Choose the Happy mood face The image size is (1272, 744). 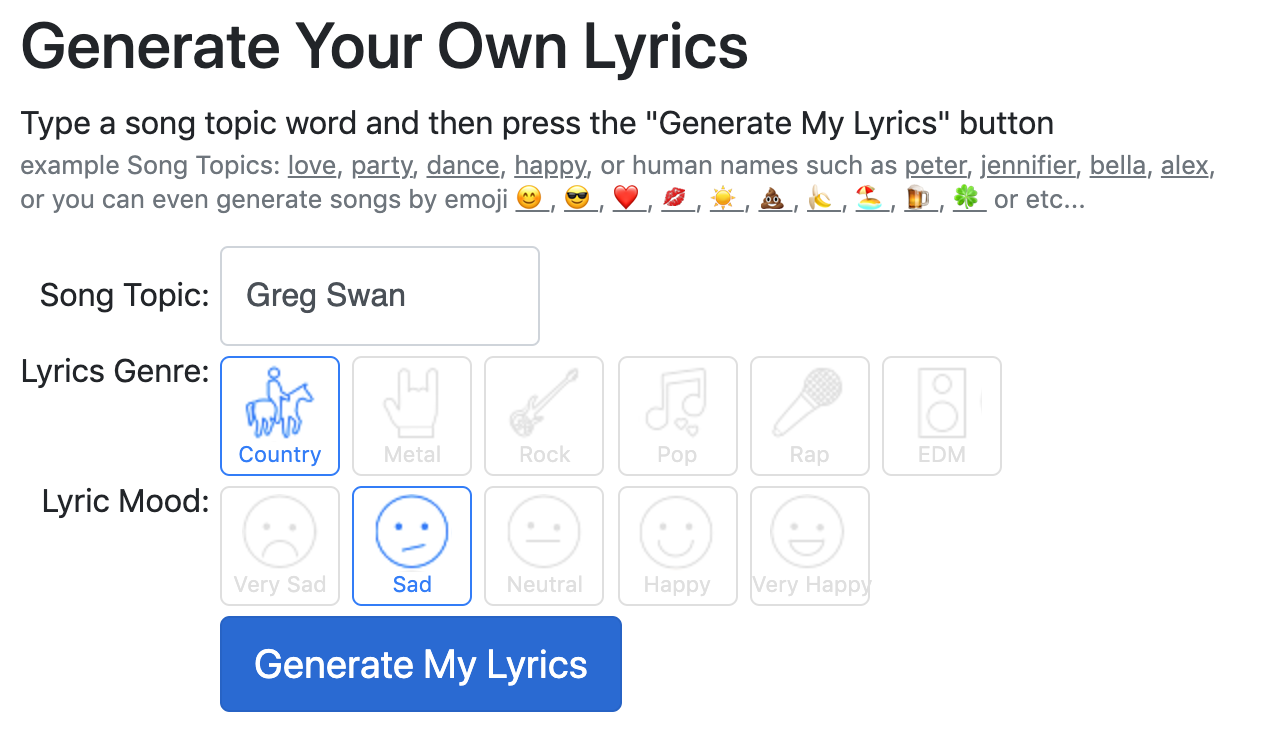coord(677,545)
